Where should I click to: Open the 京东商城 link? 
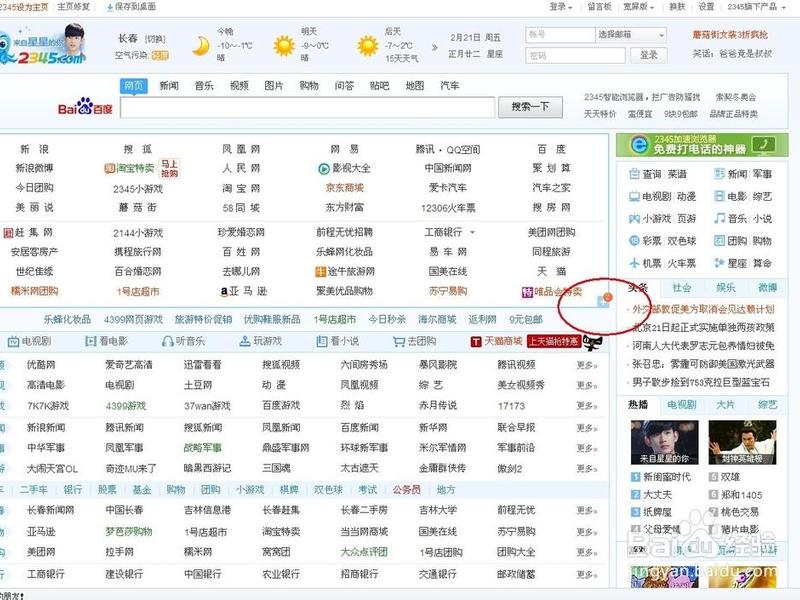(344, 188)
